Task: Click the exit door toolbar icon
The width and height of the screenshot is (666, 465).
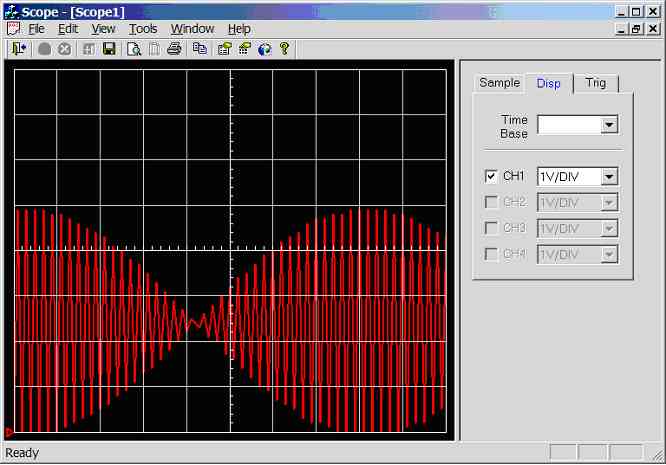Action: (x=18, y=48)
